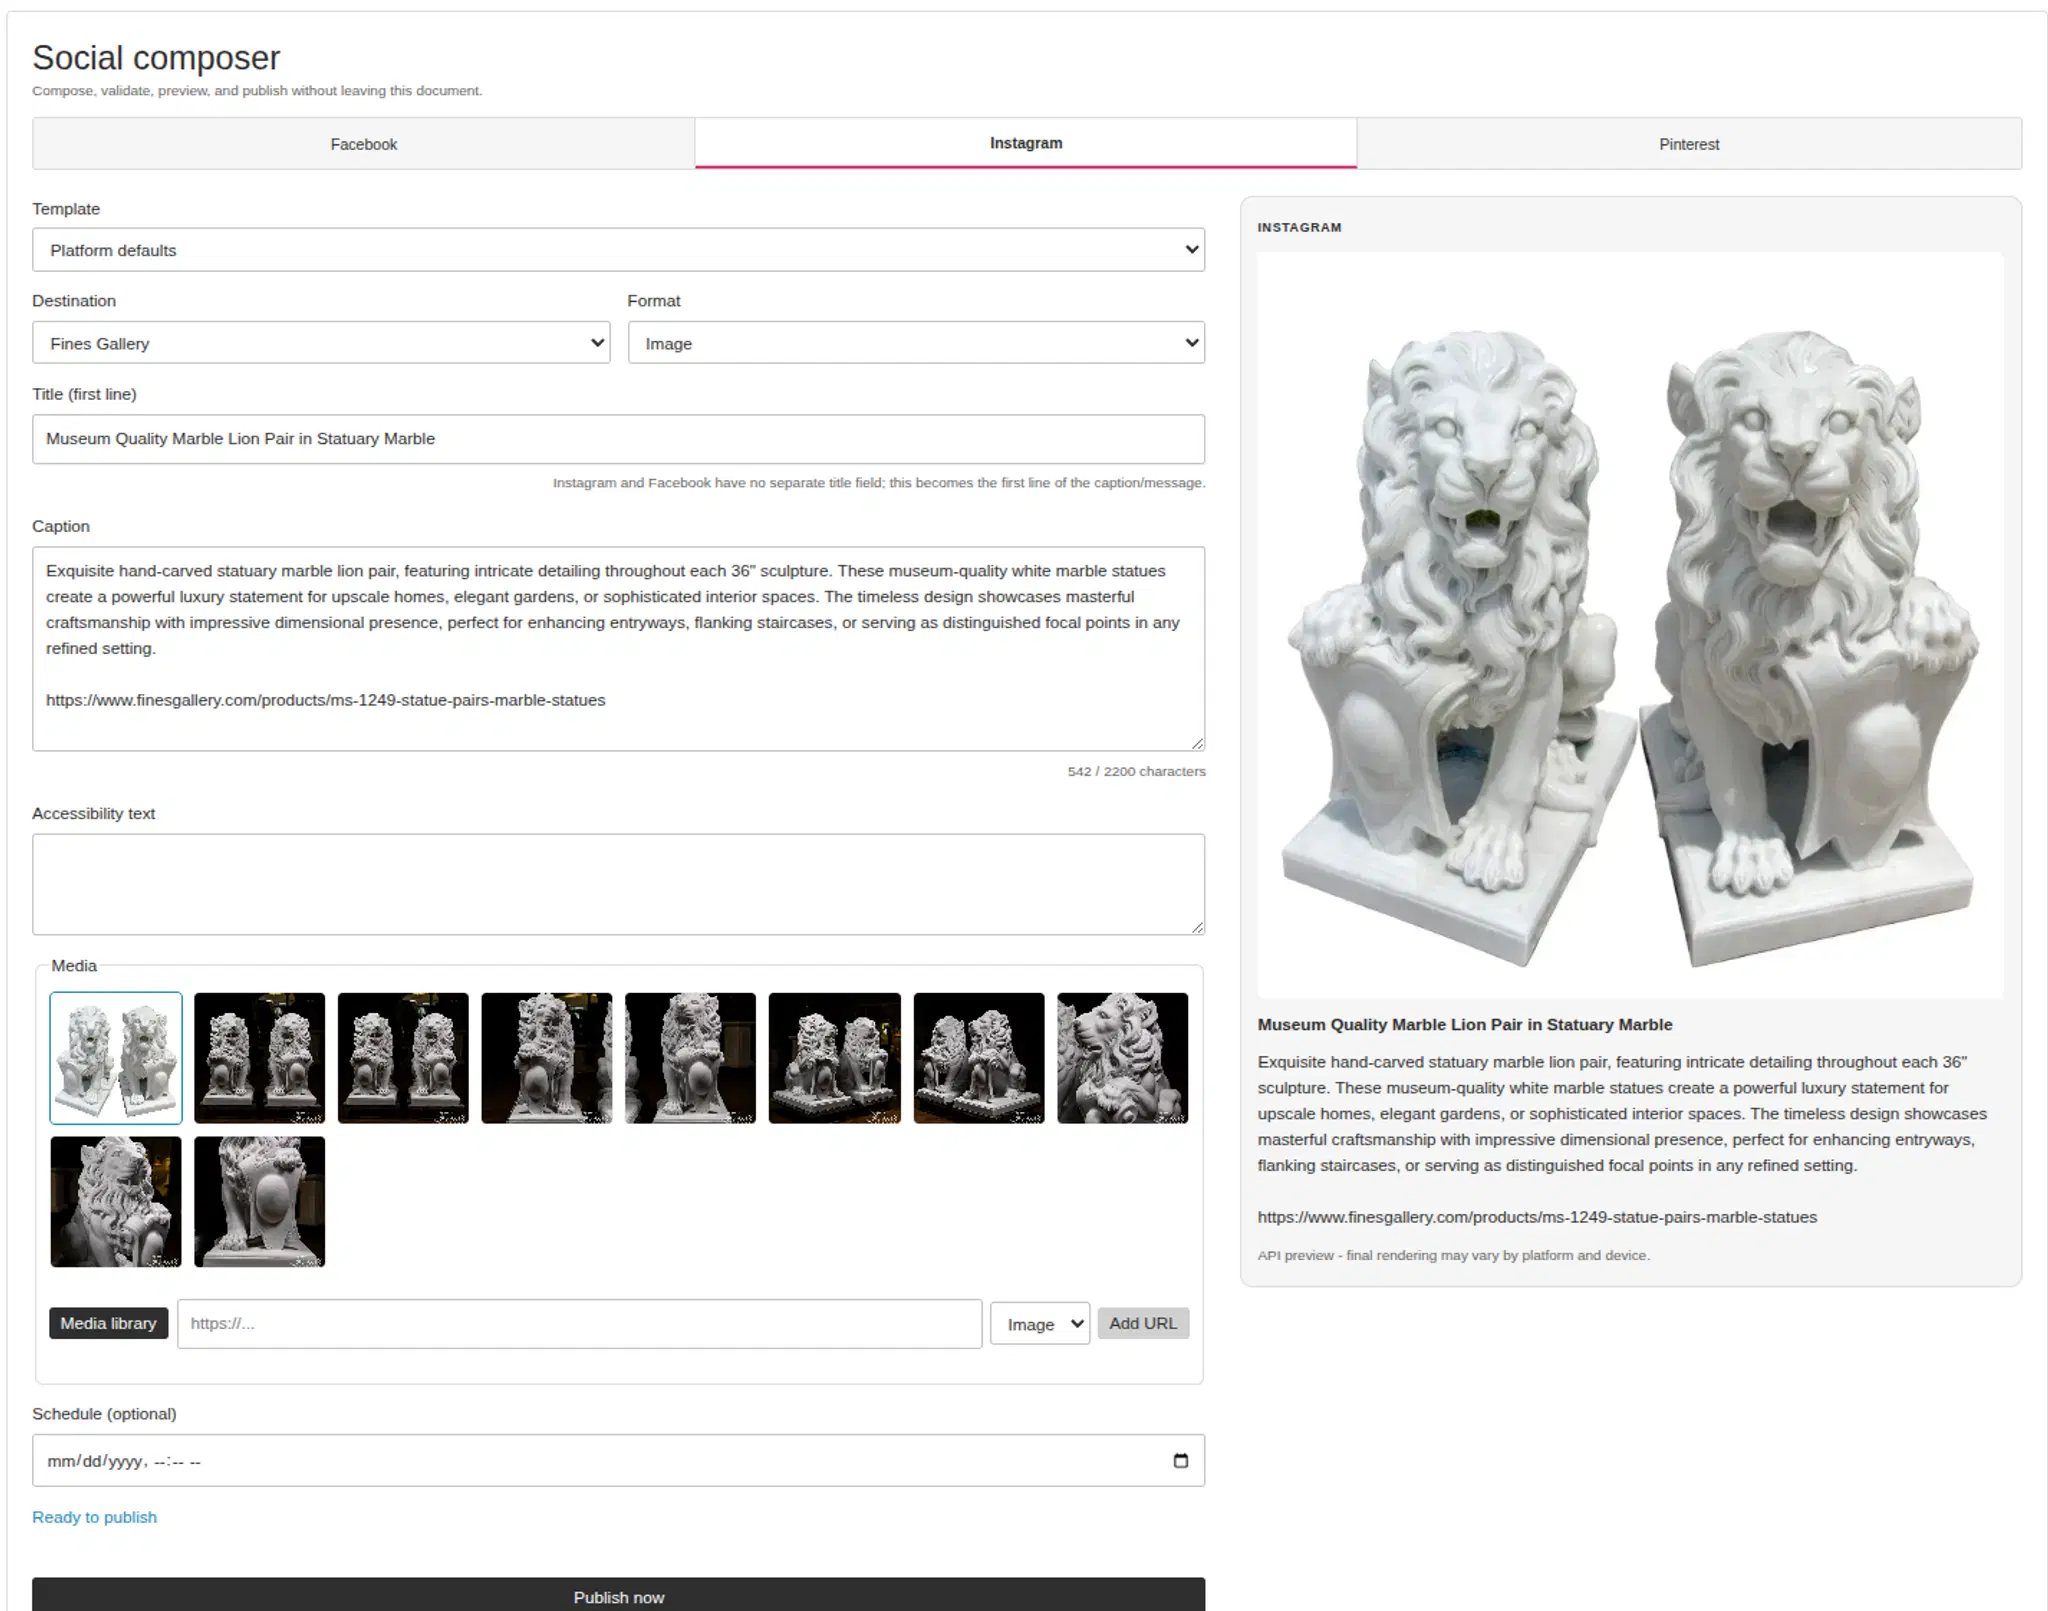Click the note about Instagram and Facebook title field
Viewport: 2048px width, 1611px height.
(x=879, y=483)
